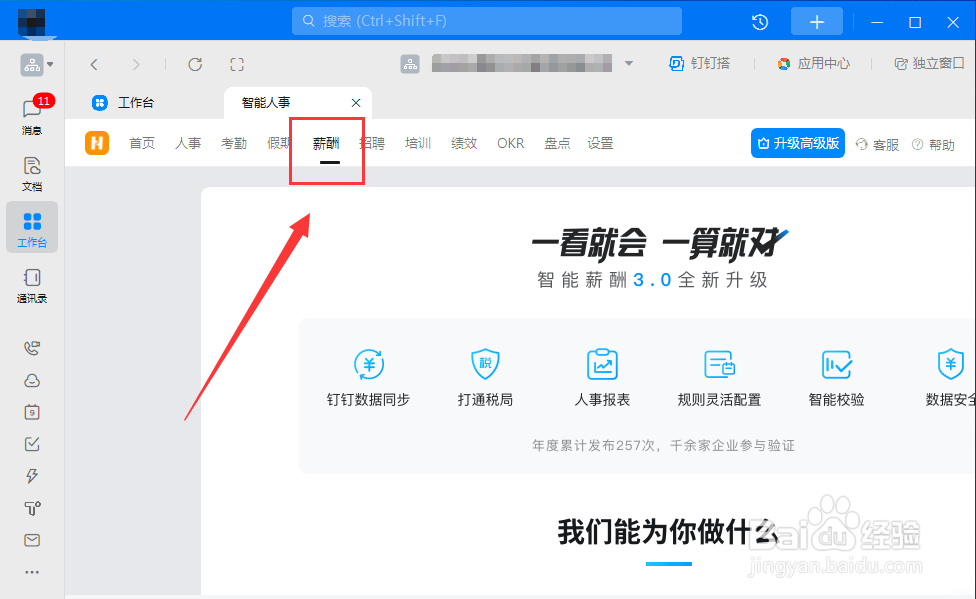Click the 数据安全 shield icon
The width and height of the screenshot is (976, 599).
950,364
